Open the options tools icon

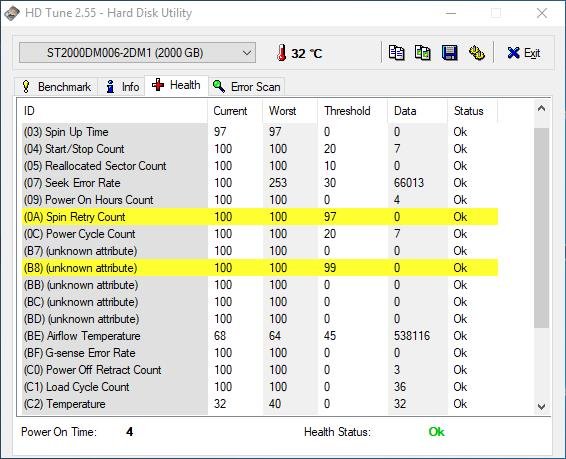pyautogui.click(x=477, y=53)
